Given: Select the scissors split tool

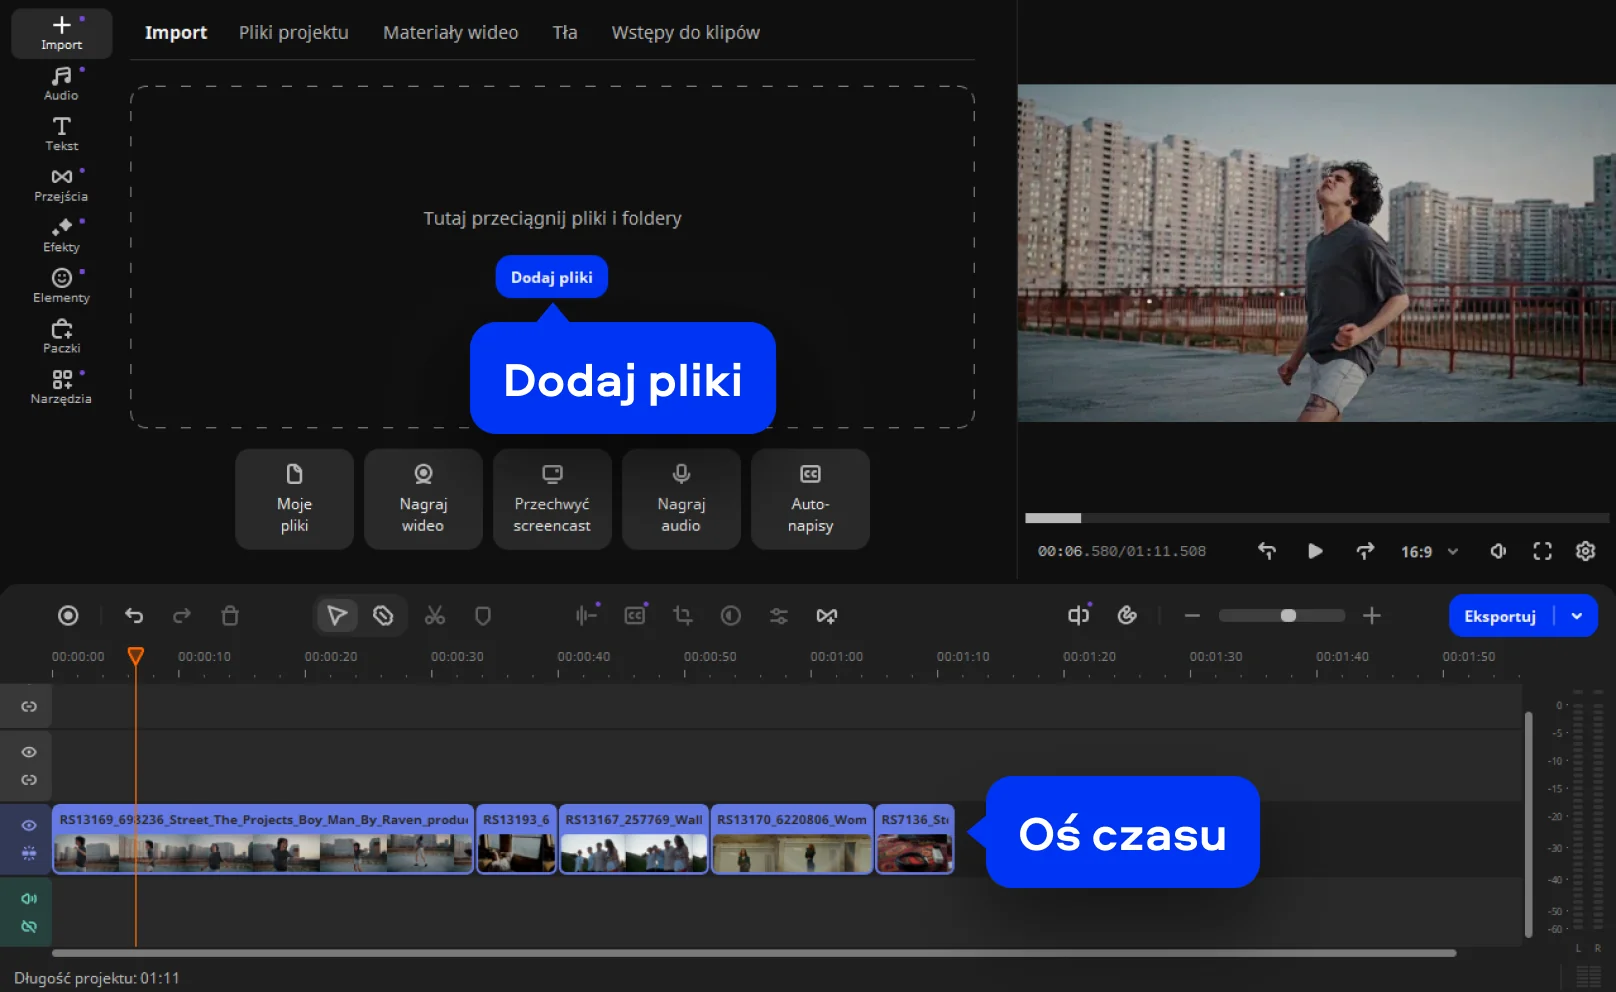Looking at the screenshot, I should [434, 616].
